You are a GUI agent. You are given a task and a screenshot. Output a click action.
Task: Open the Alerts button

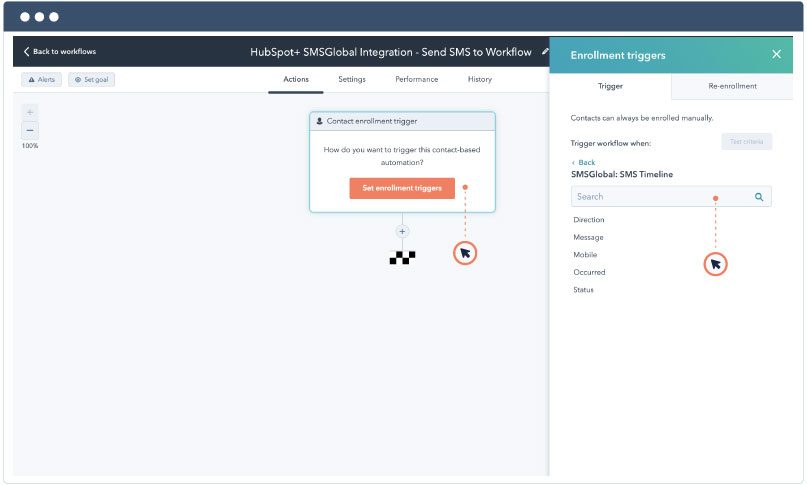click(41, 79)
